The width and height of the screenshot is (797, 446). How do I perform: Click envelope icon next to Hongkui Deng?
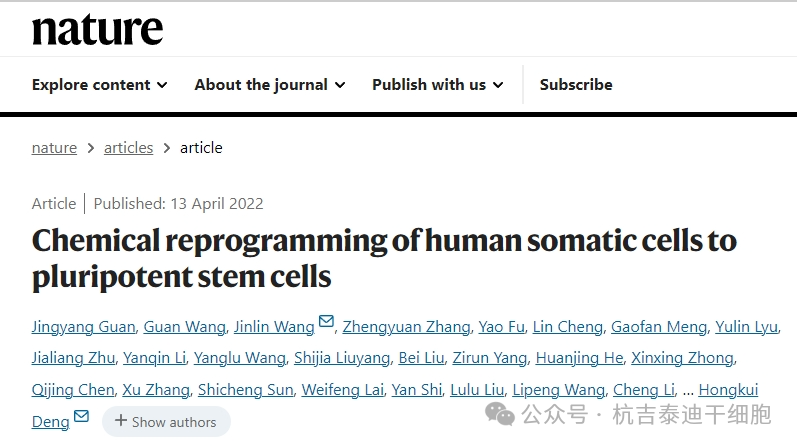pyautogui.click(x=81, y=416)
